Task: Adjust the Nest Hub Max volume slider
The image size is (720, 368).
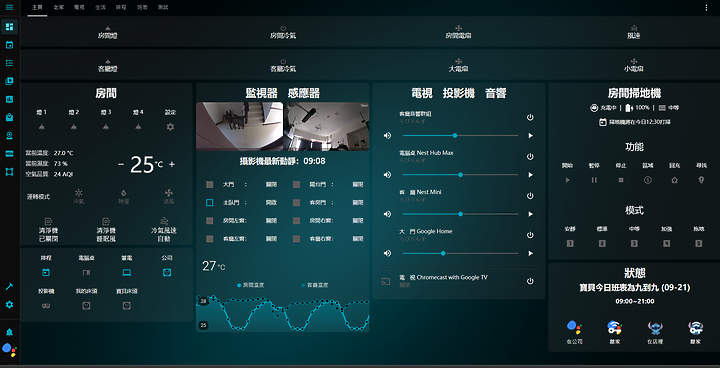Action: tap(460, 175)
